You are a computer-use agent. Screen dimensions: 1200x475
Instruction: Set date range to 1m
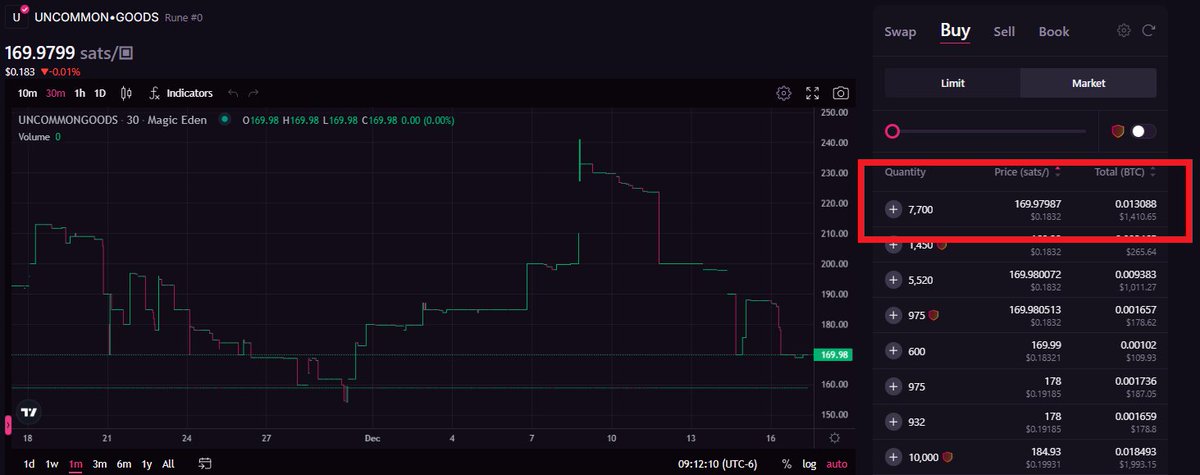[x=75, y=464]
